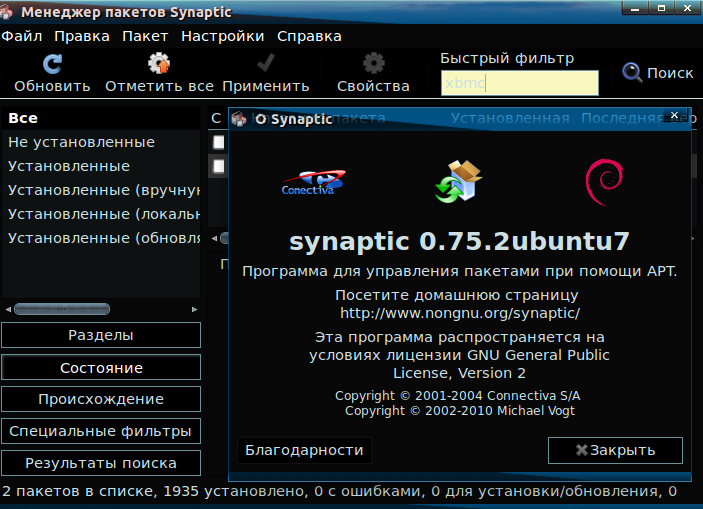The height and width of the screenshot is (509, 703).
Task: Open the Правка menu
Action: tap(82, 36)
